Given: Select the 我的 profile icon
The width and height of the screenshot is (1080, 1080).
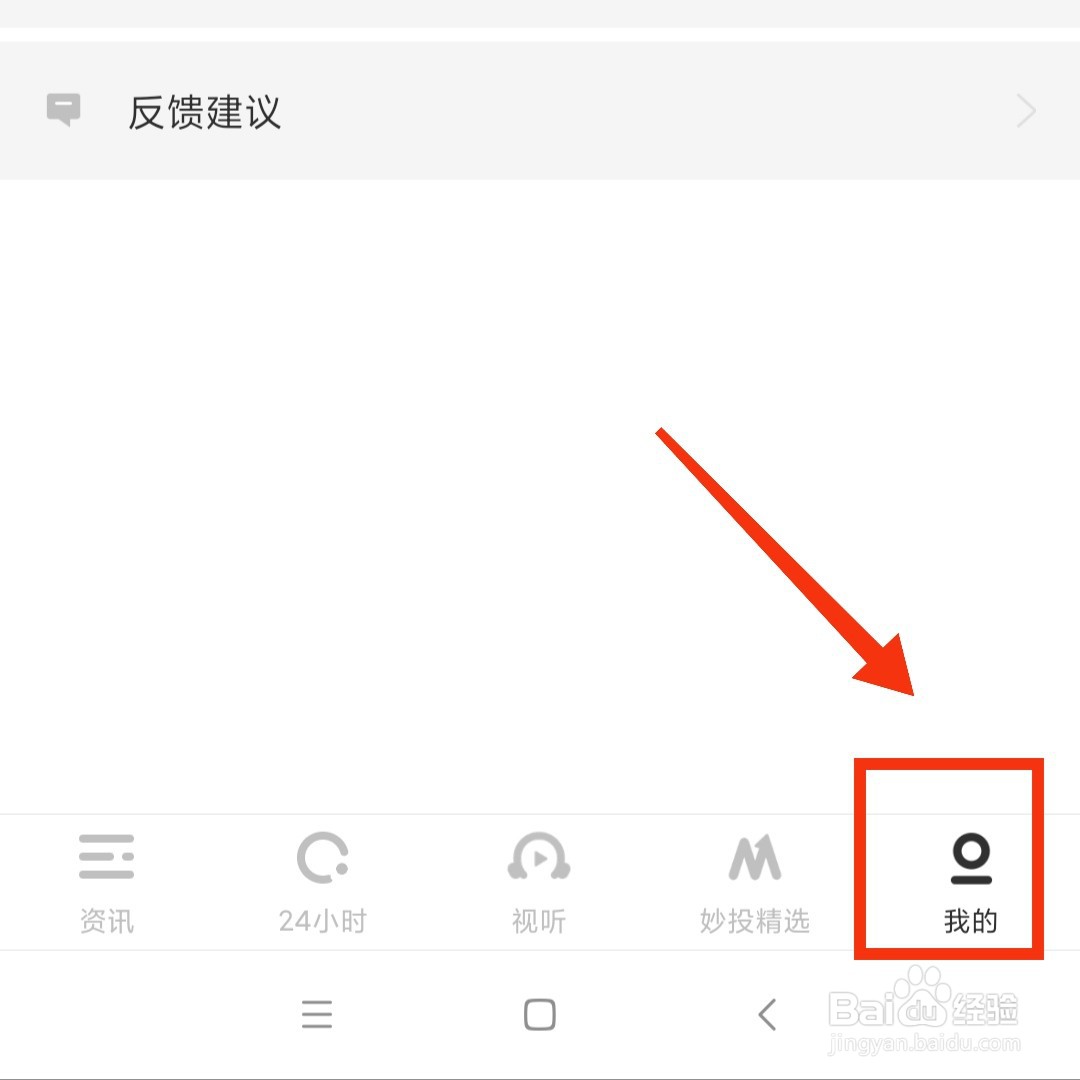Looking at the screenshot, I should click(x=971, y=858).
